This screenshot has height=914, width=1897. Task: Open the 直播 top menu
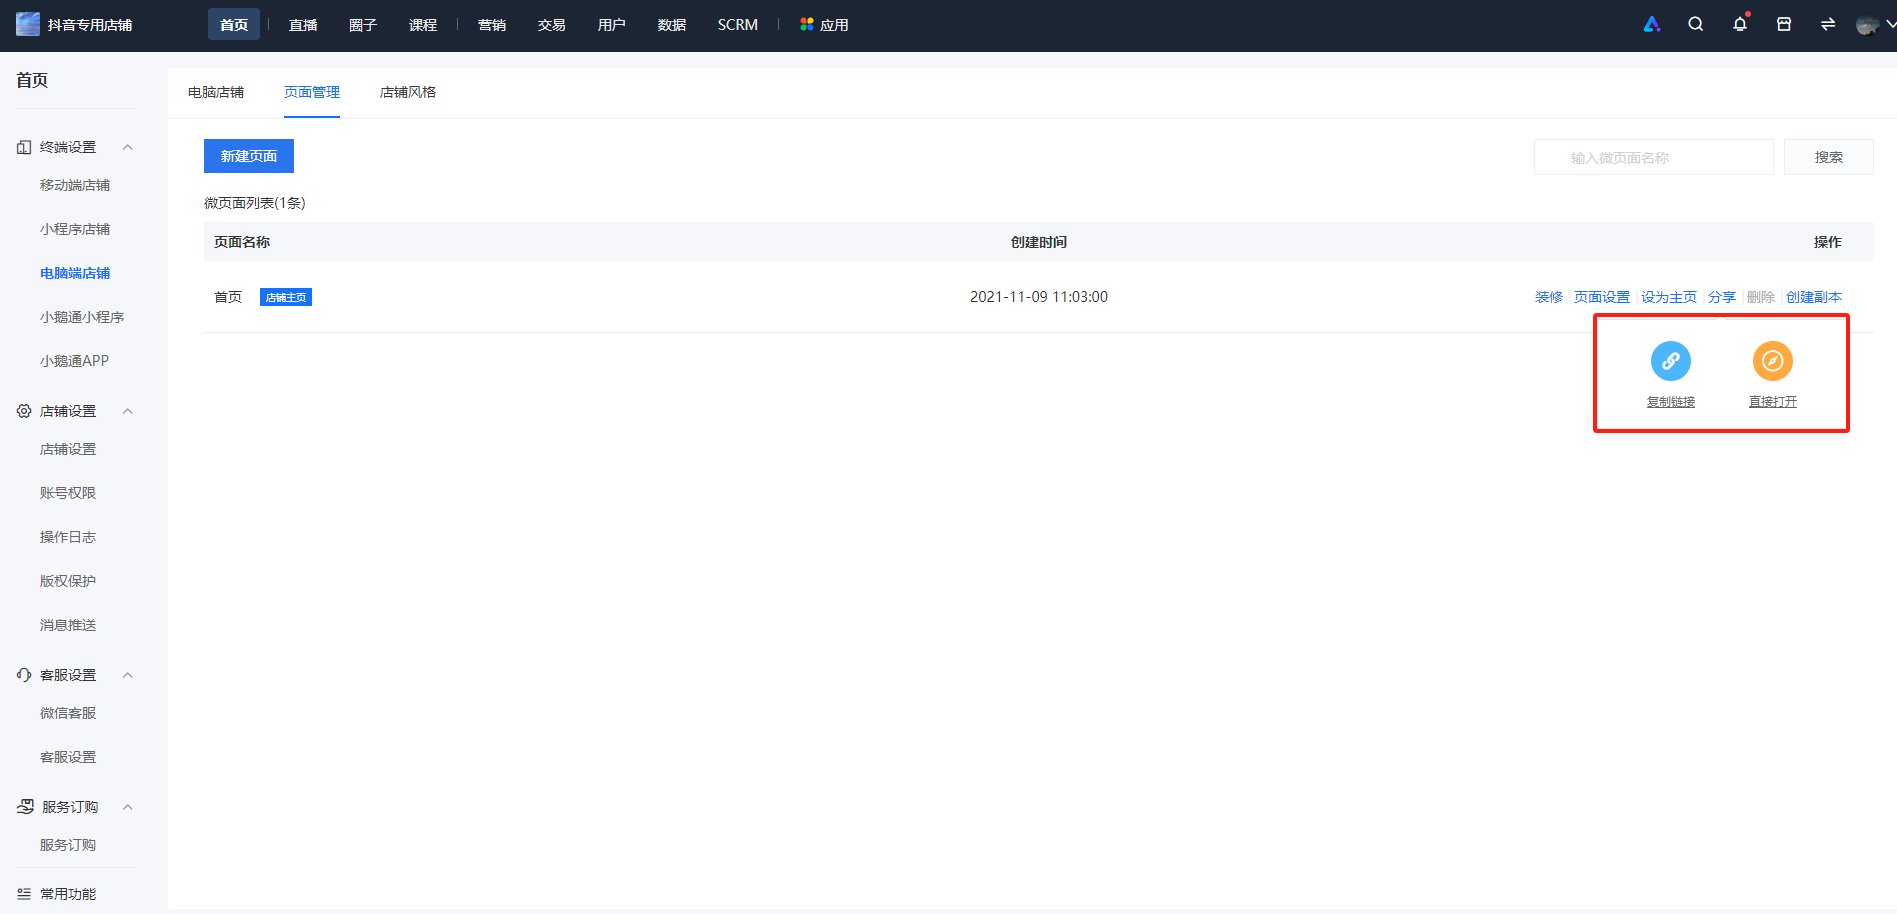303,25
